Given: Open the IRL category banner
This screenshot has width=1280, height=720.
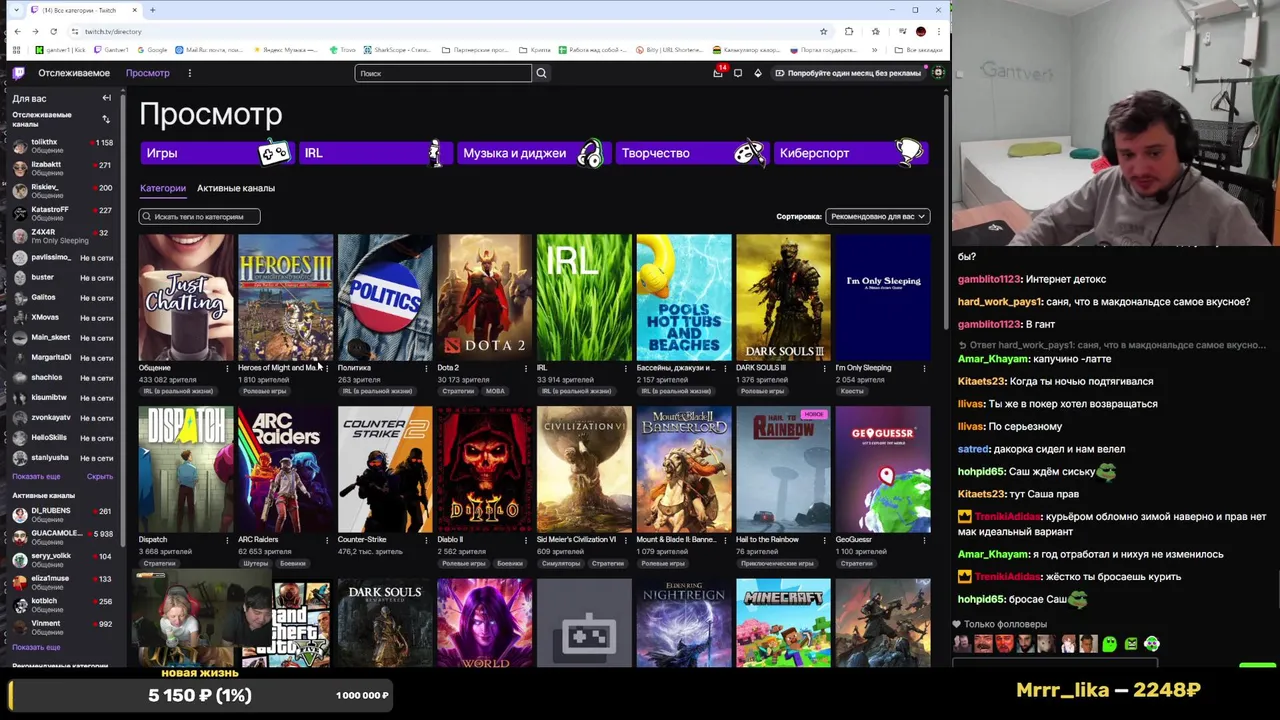Looking at the screenshot, I should click(375, 153).
